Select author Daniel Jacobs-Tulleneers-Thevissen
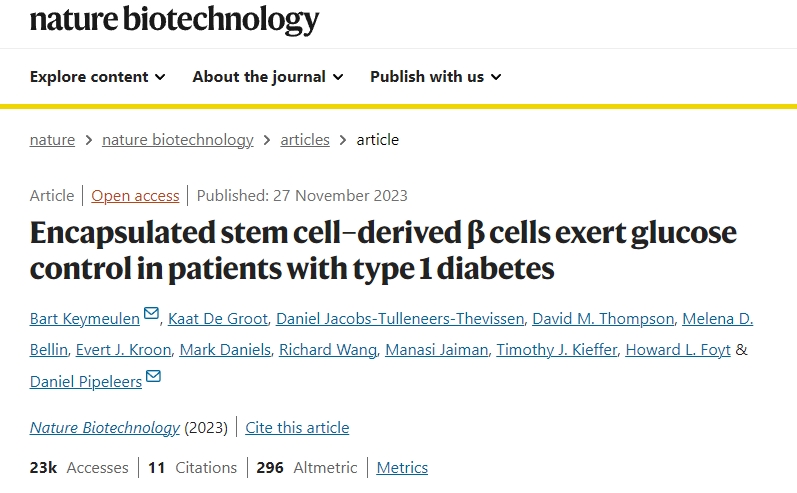 coord(399,319)
